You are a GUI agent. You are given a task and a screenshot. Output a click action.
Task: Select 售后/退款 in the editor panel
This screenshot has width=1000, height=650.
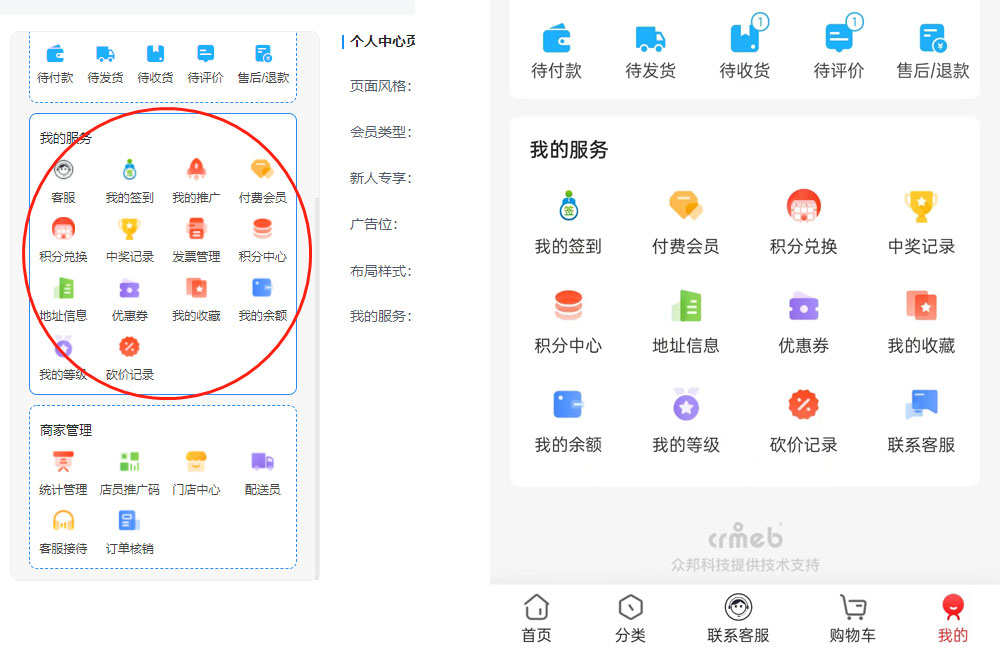263,64
